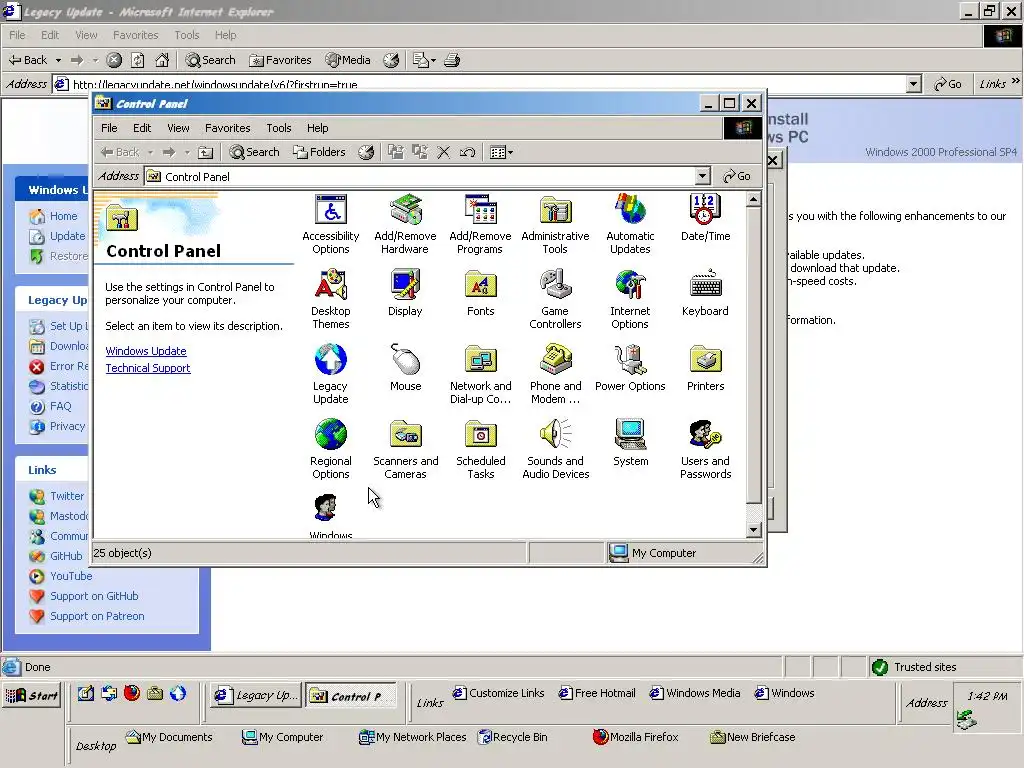The height and width of the screenshot is (768, 1024).
Task: Click scroll down arrow in Control Panel
Action: [x=753, y=530]
